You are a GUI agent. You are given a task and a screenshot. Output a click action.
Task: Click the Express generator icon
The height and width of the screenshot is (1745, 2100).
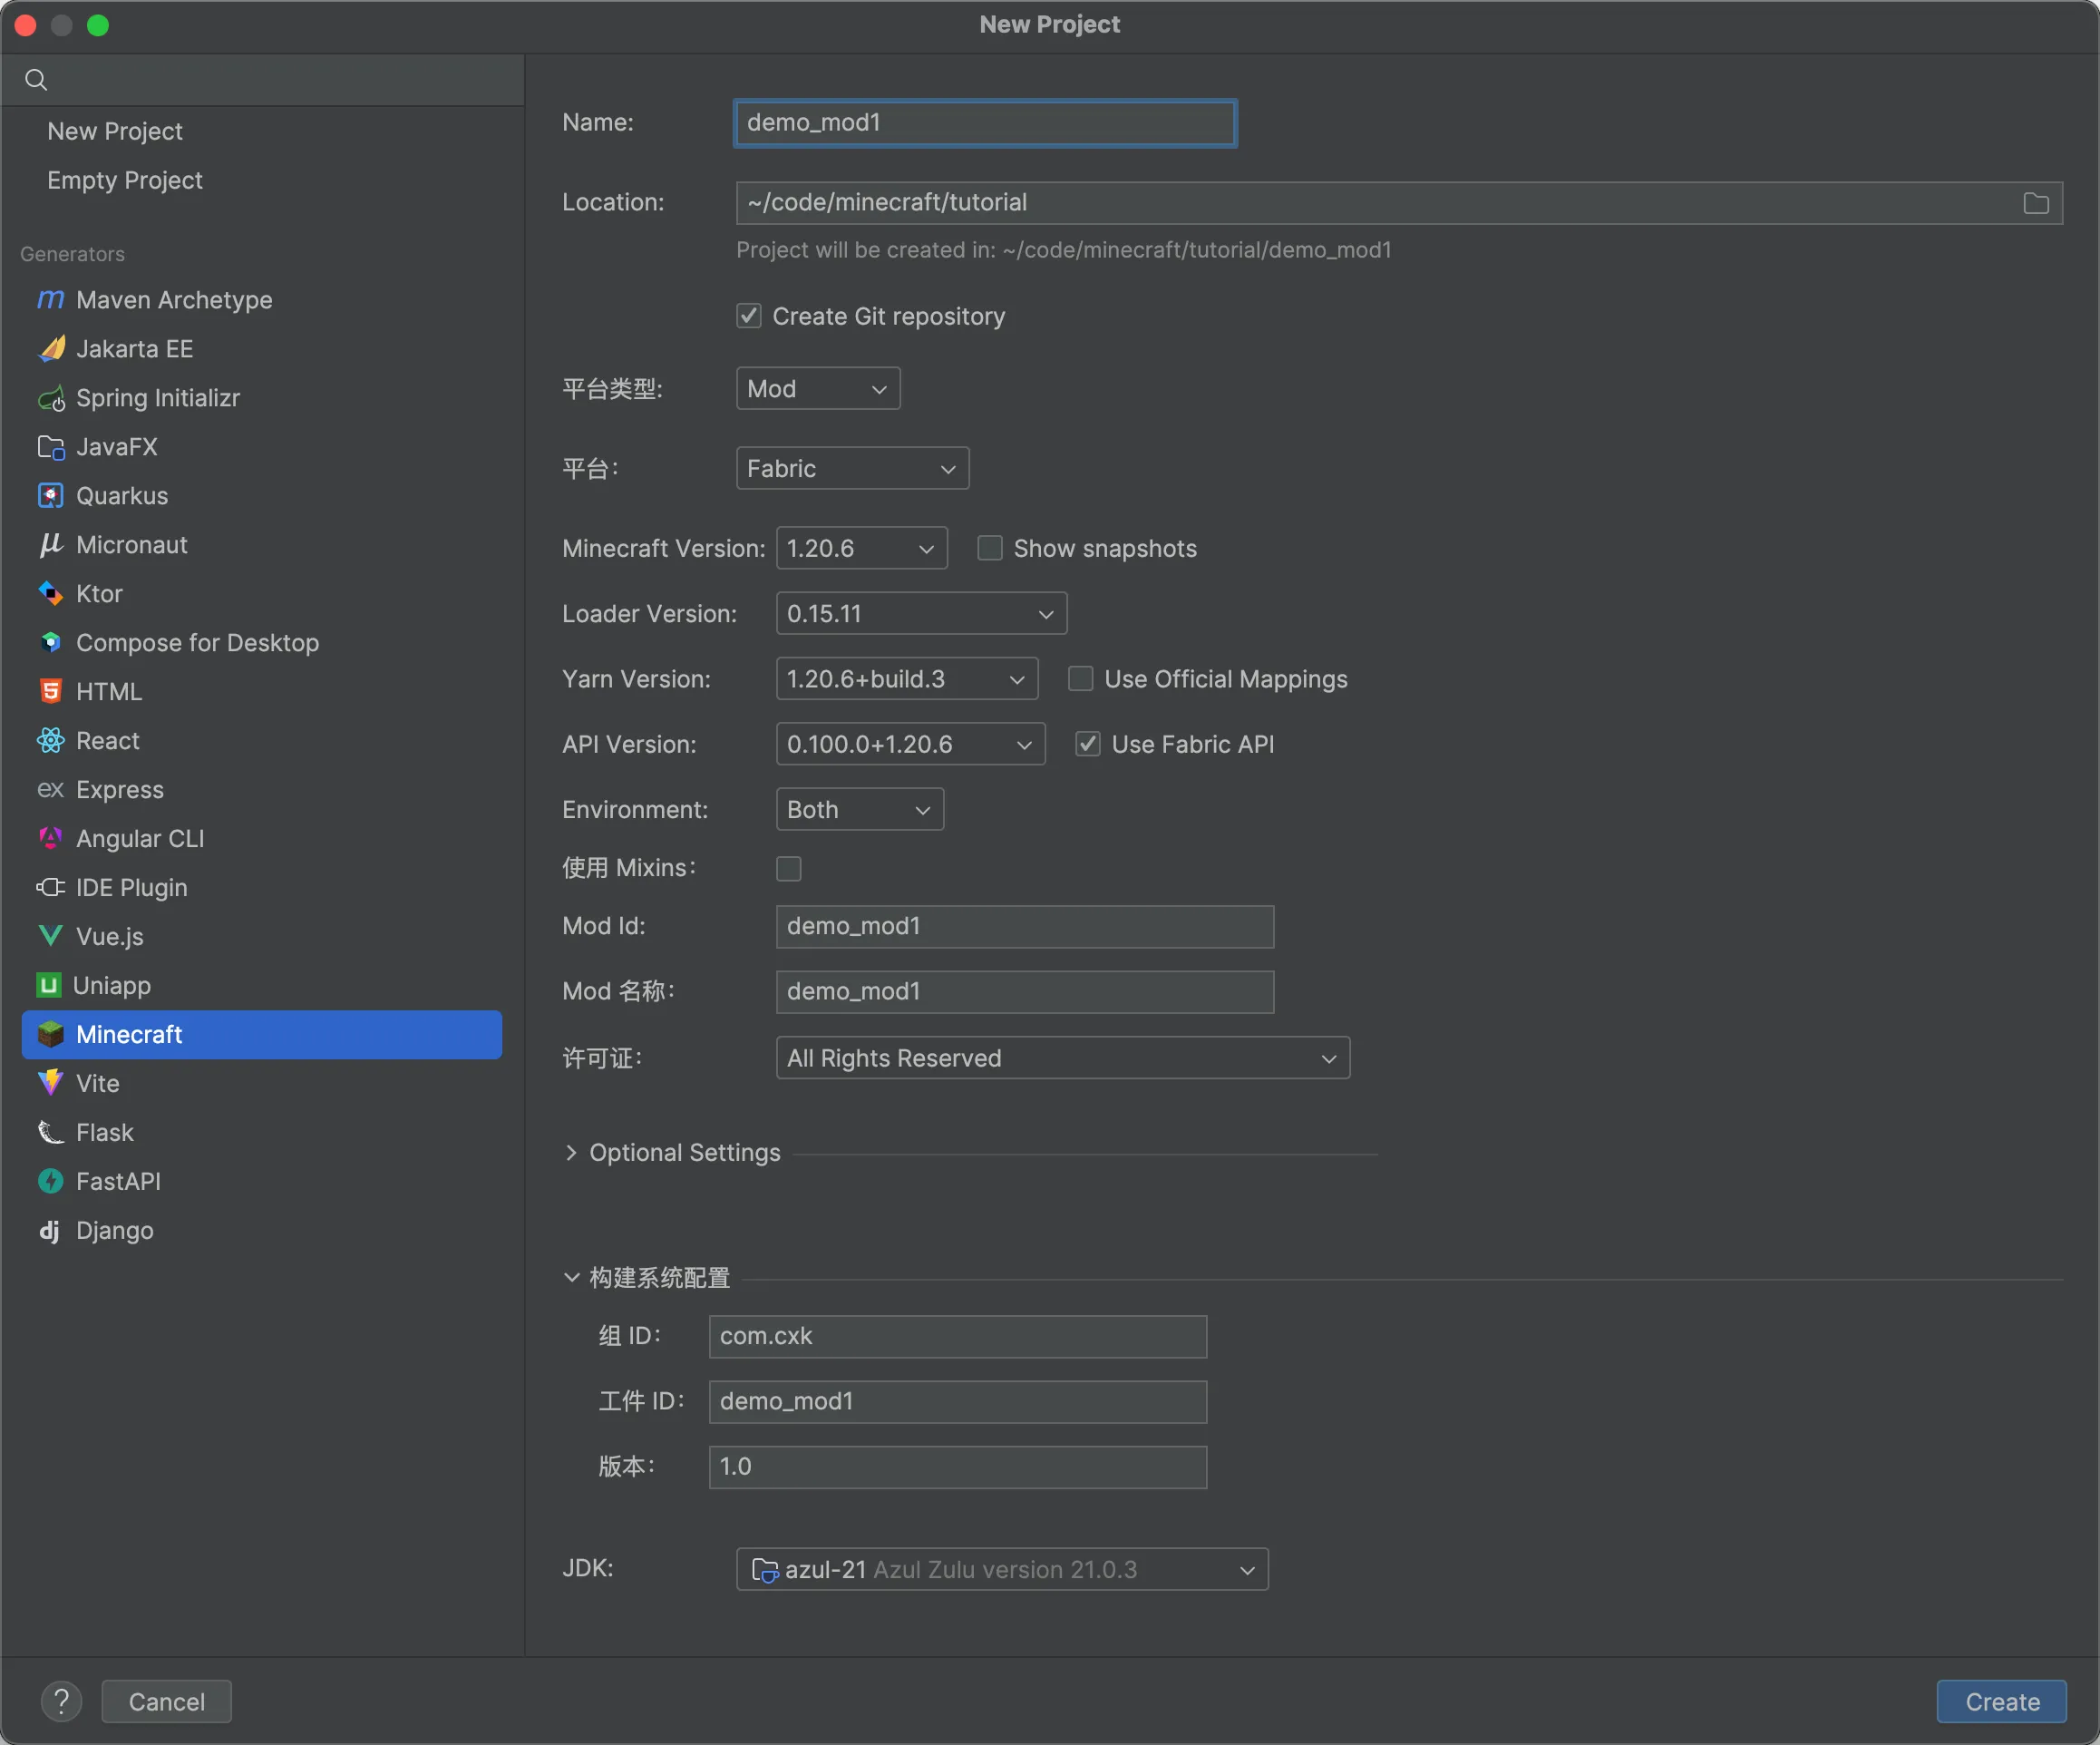[50, 790]
